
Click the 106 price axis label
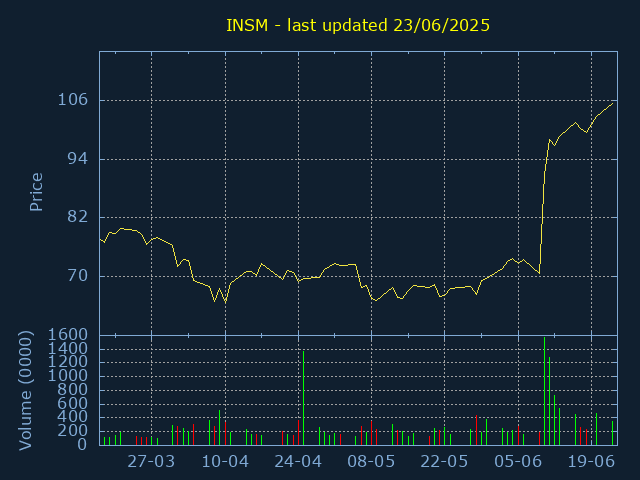(x=73, y=100)
